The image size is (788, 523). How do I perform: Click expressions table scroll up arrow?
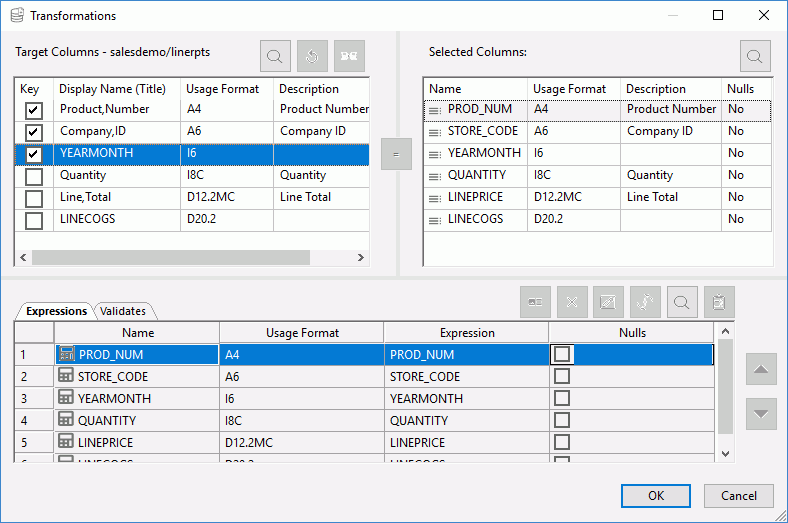725,331
